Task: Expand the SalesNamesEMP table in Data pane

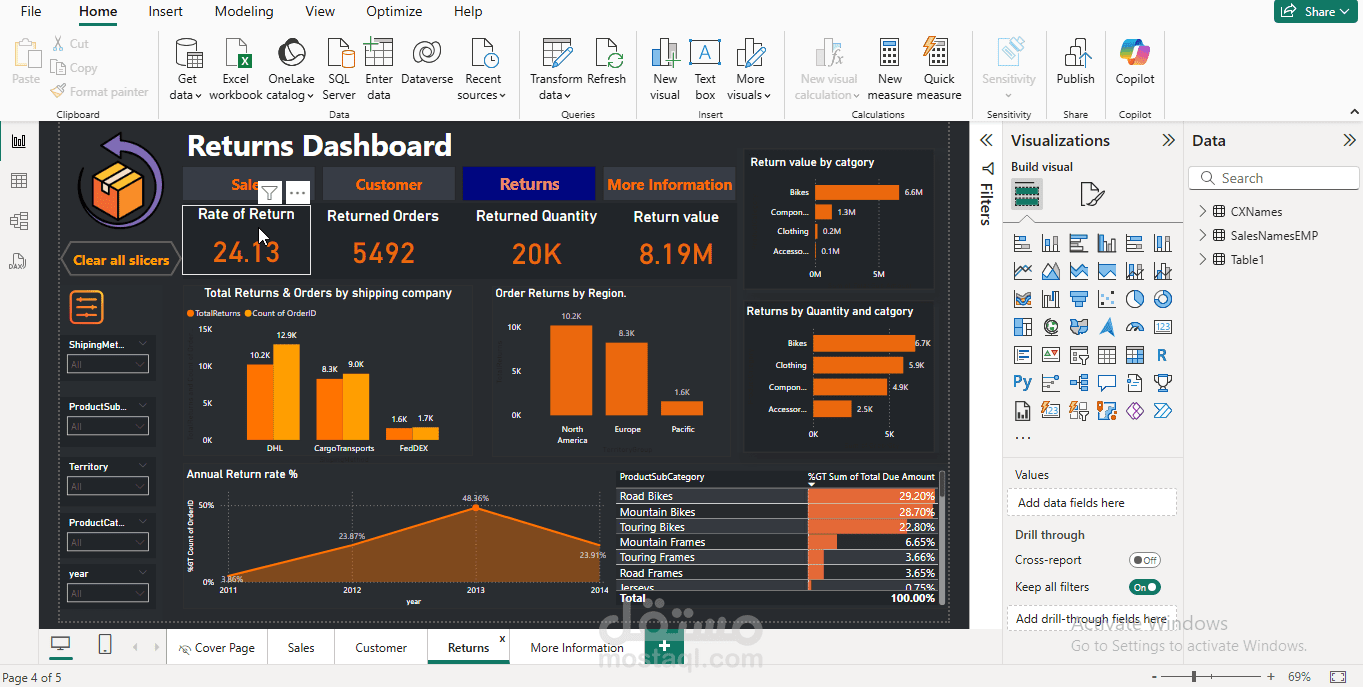Action: click(1204, 235)
